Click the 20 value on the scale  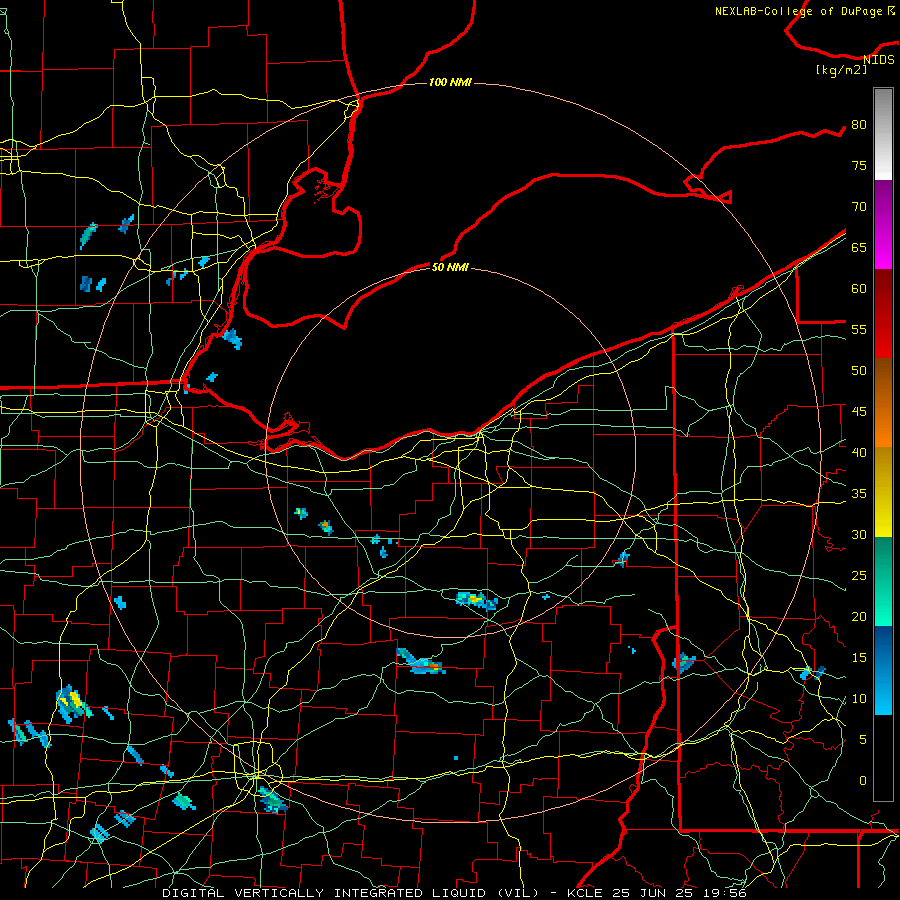[859, 616]
